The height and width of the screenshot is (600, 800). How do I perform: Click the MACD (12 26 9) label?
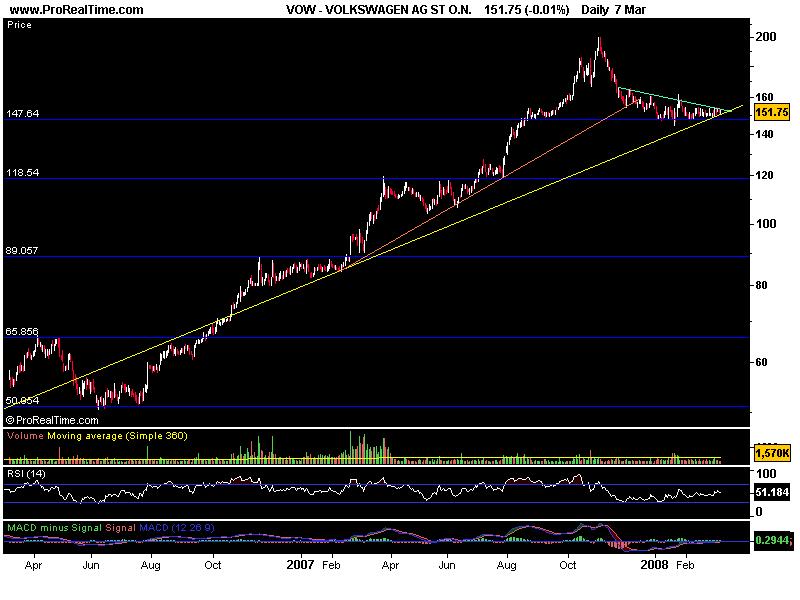[177, 528]
